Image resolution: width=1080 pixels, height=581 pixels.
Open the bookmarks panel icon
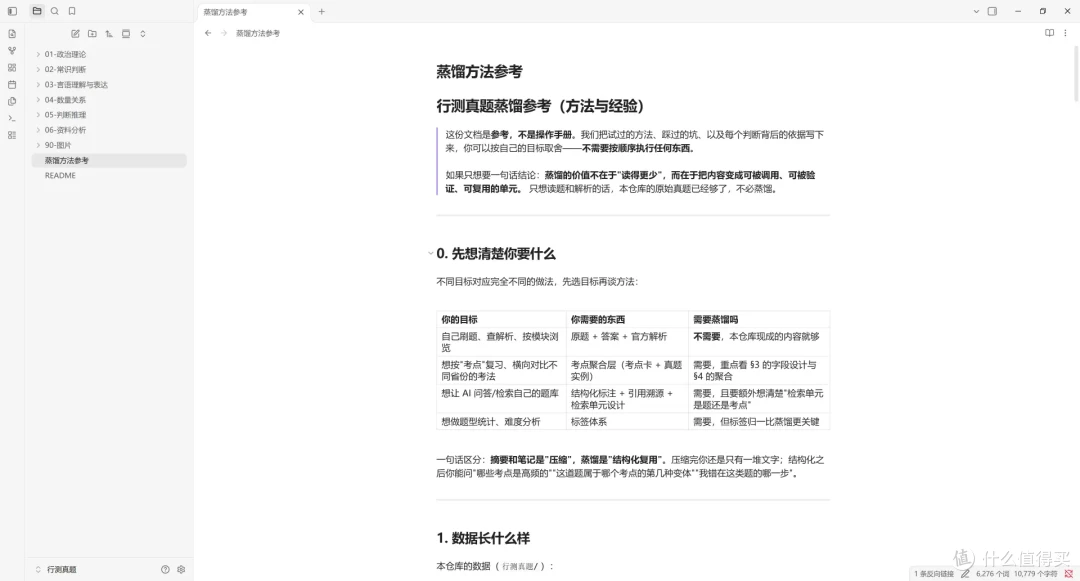pos(72,11)
